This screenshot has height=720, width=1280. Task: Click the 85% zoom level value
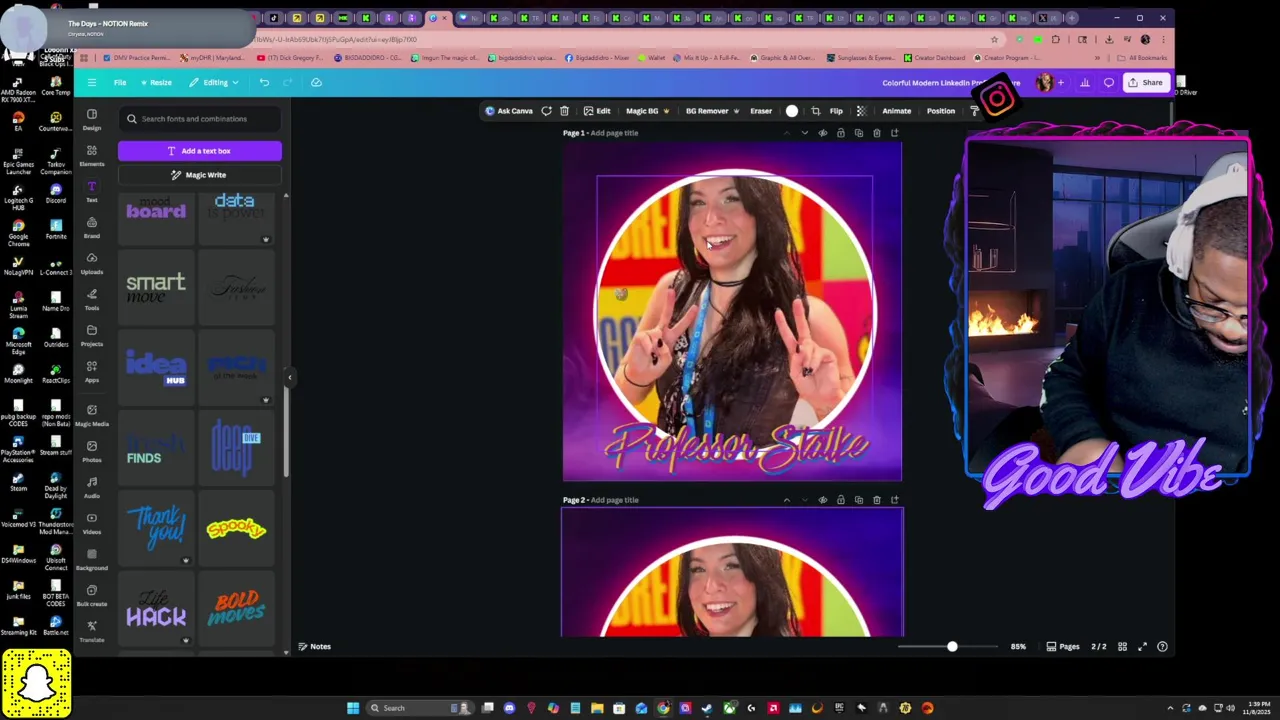[1018, 647]
